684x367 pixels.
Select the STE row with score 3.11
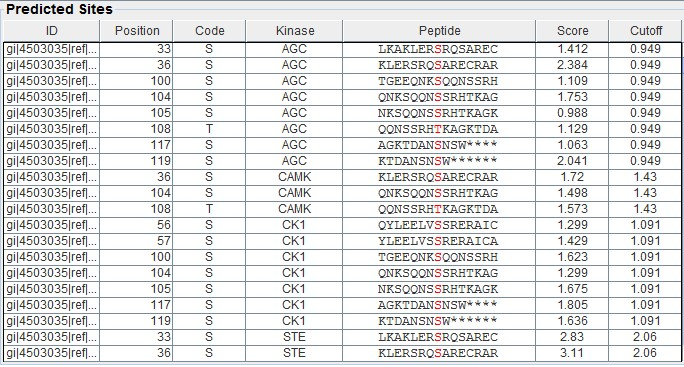pos(342,353)
